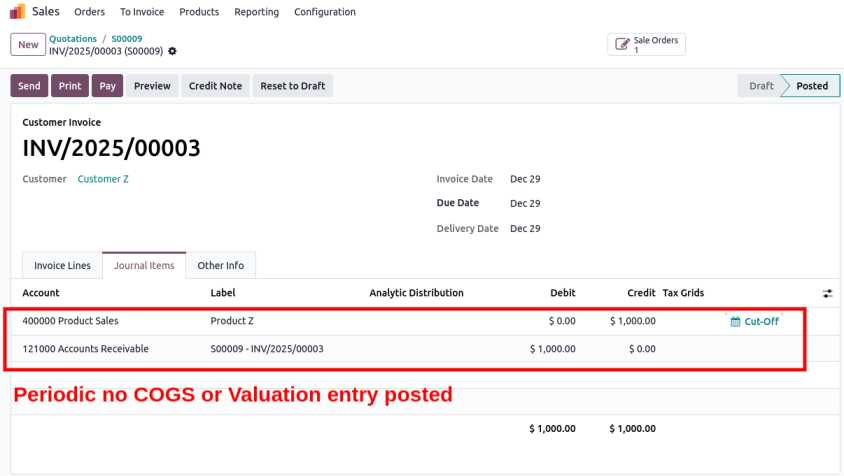844x476 pixels.
Task: Click the Sale Orders smart button icon
Action: 622,45
